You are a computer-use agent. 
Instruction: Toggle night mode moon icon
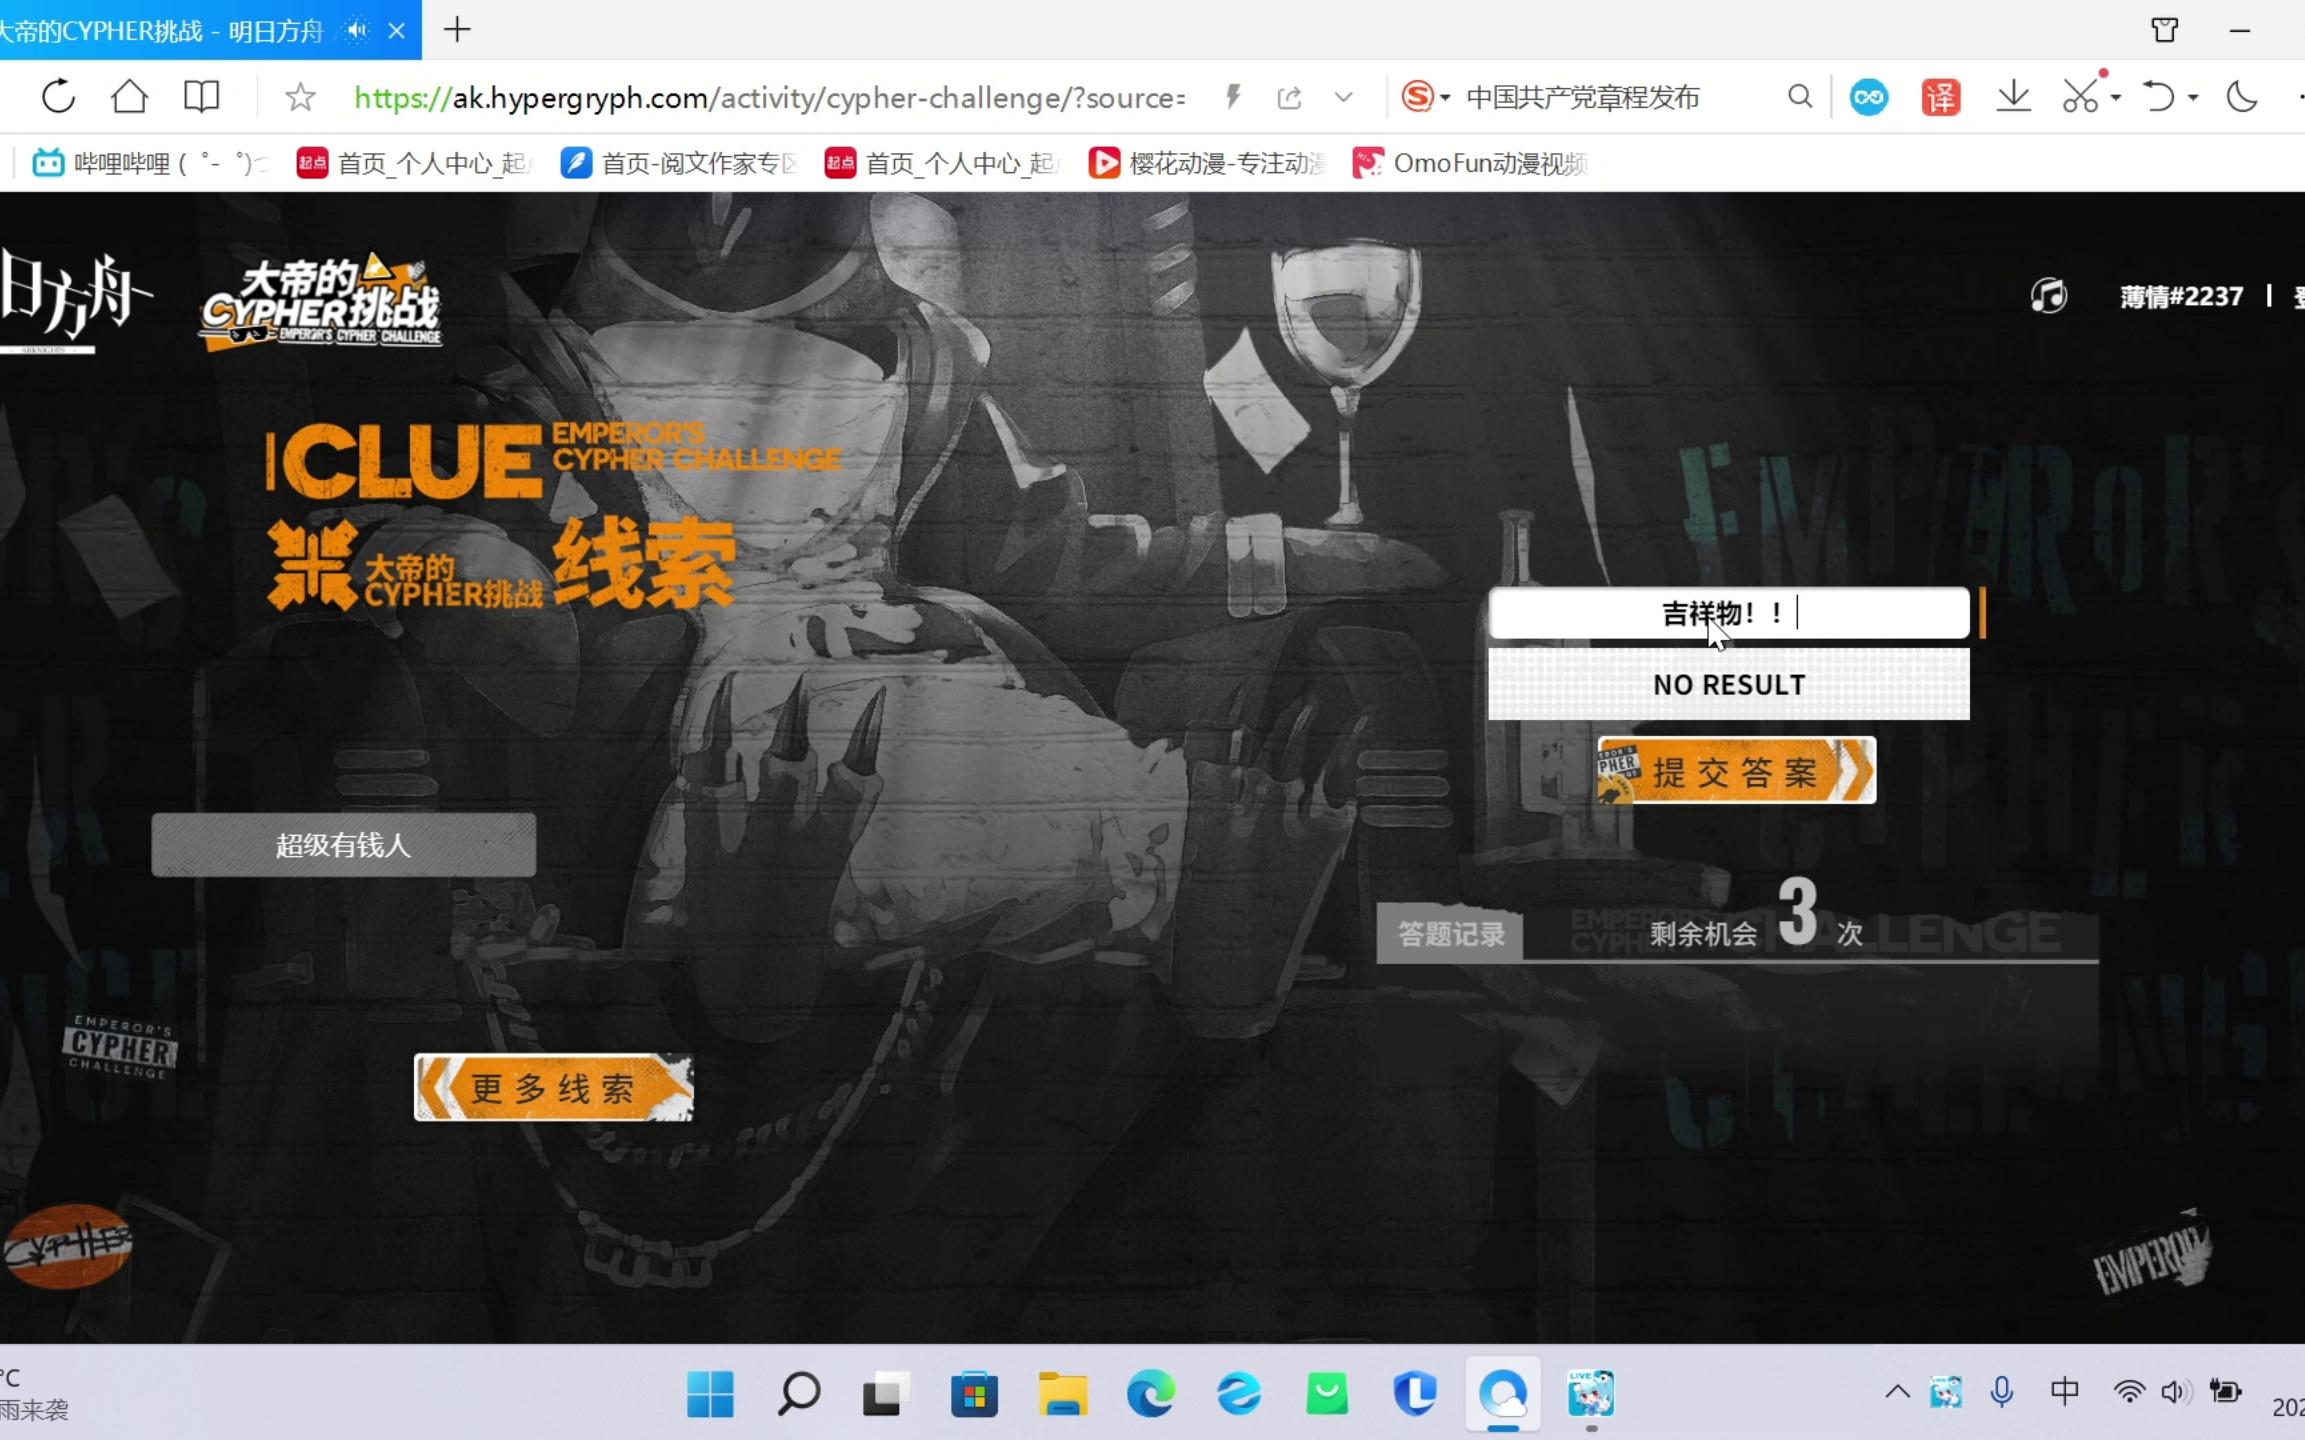coord(2241,97)
